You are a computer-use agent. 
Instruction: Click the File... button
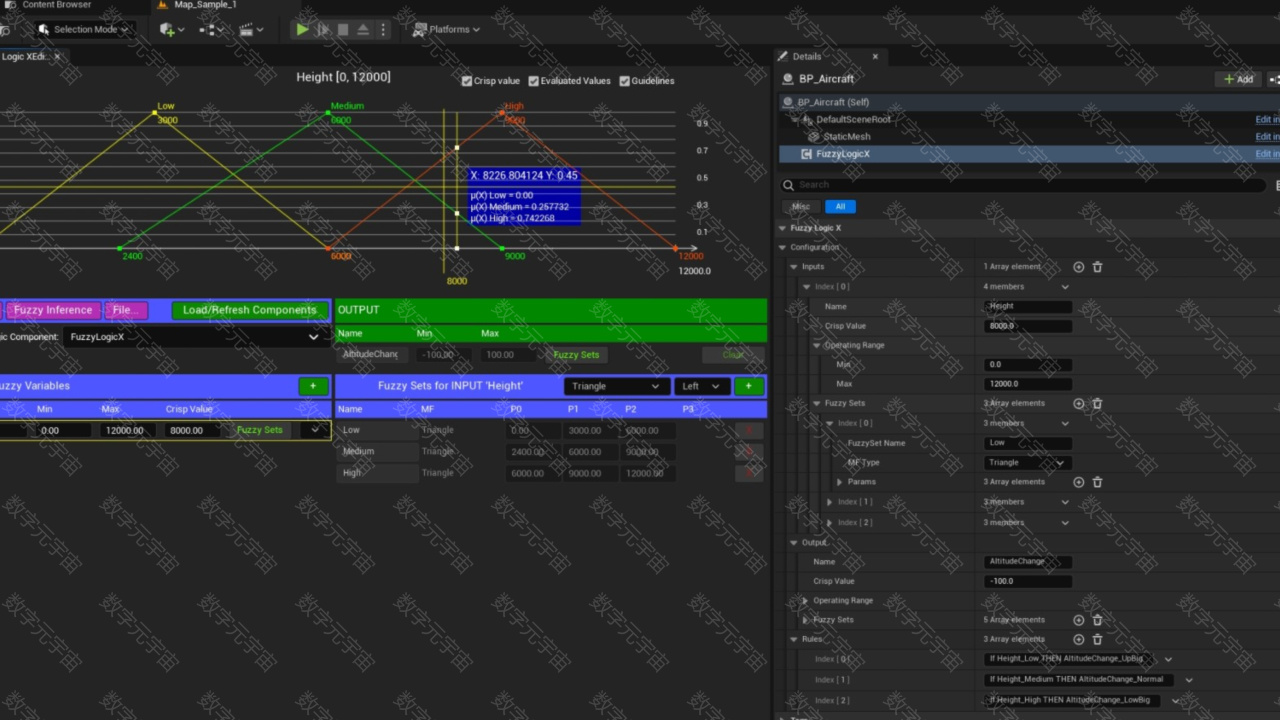click(x=126, y=310)
